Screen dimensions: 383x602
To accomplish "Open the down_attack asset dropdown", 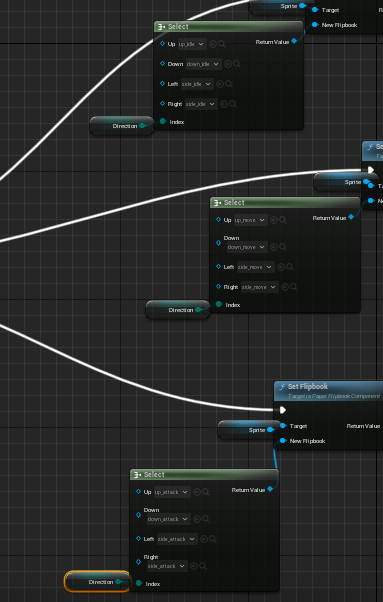I will [x=169, y=519].
